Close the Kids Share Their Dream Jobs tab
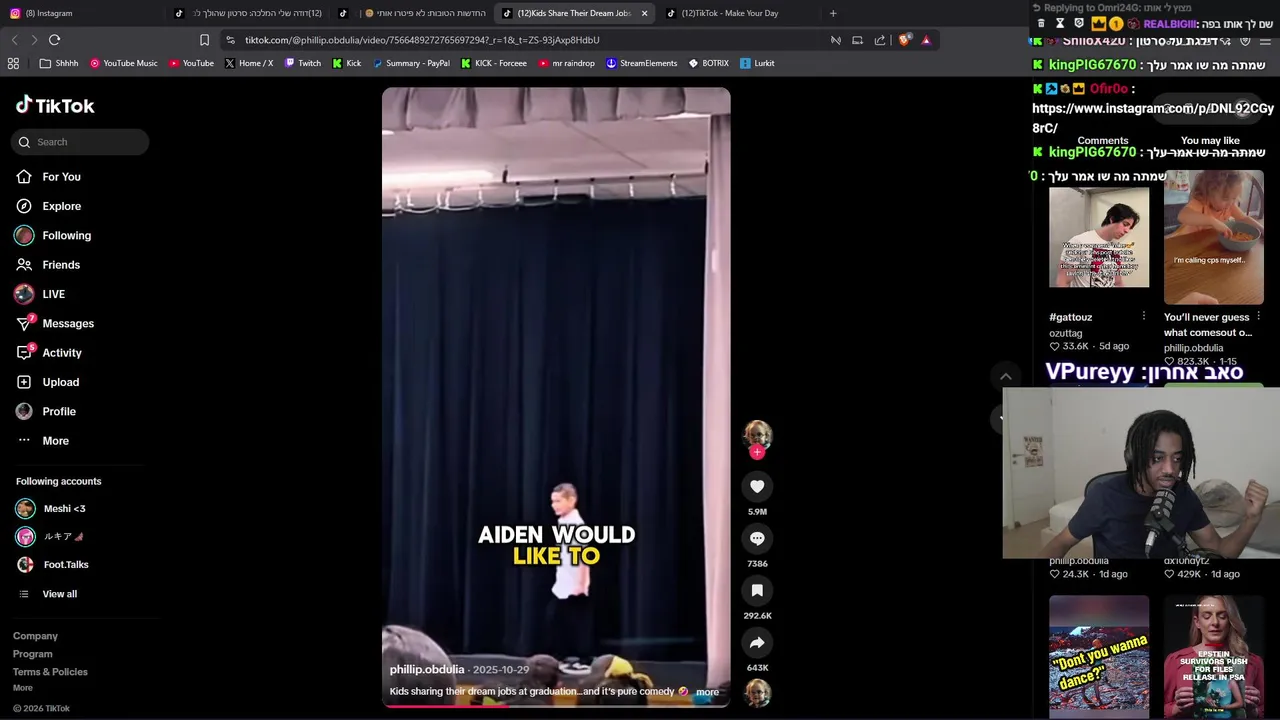This screenshot has height=720, width=1280. (644, 13)
